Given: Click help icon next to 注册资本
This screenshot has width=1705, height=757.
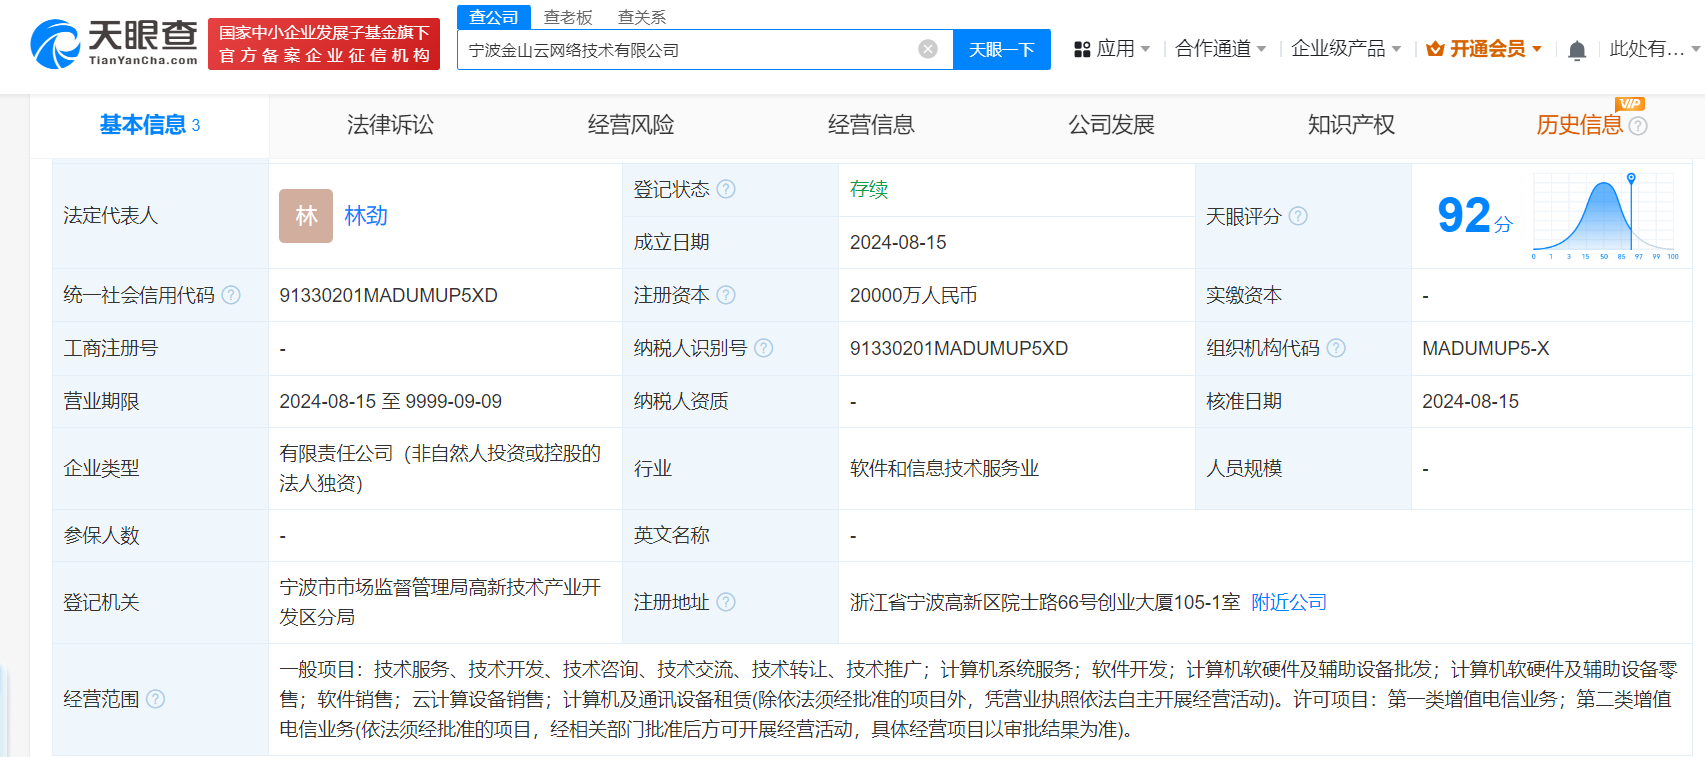Looking at the screenshot, I should tap(726, 295).
